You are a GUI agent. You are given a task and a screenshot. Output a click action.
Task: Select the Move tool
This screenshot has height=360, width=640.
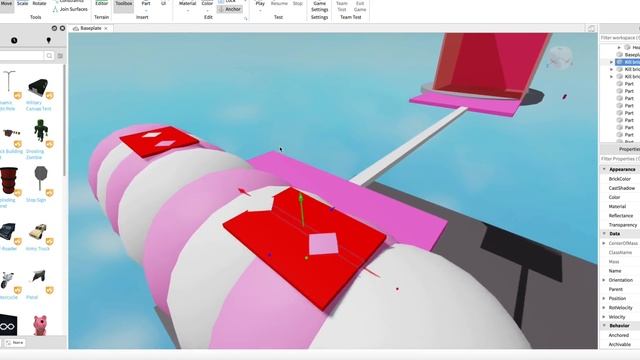(6, 5)
